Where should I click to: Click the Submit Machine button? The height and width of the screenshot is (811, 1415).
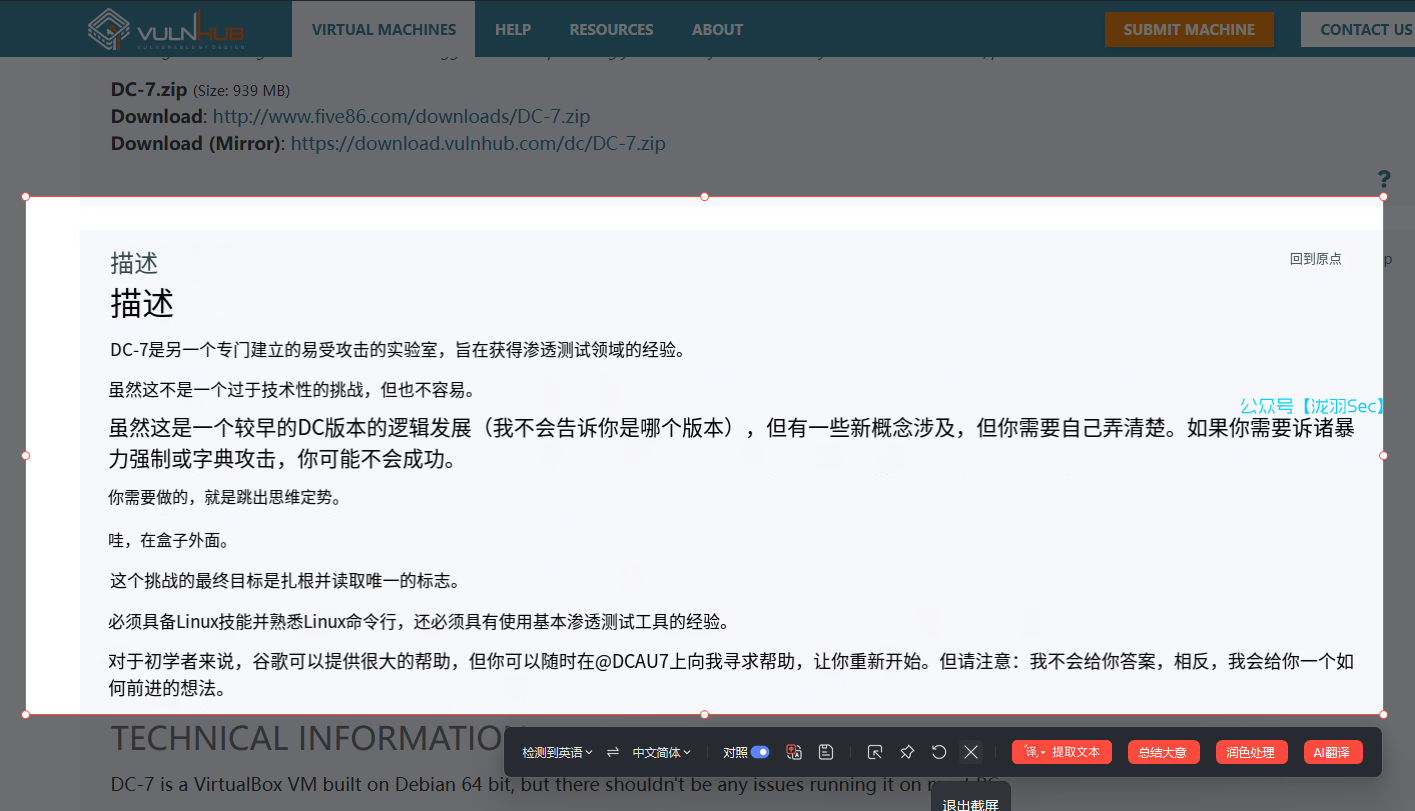[1188, 30]
